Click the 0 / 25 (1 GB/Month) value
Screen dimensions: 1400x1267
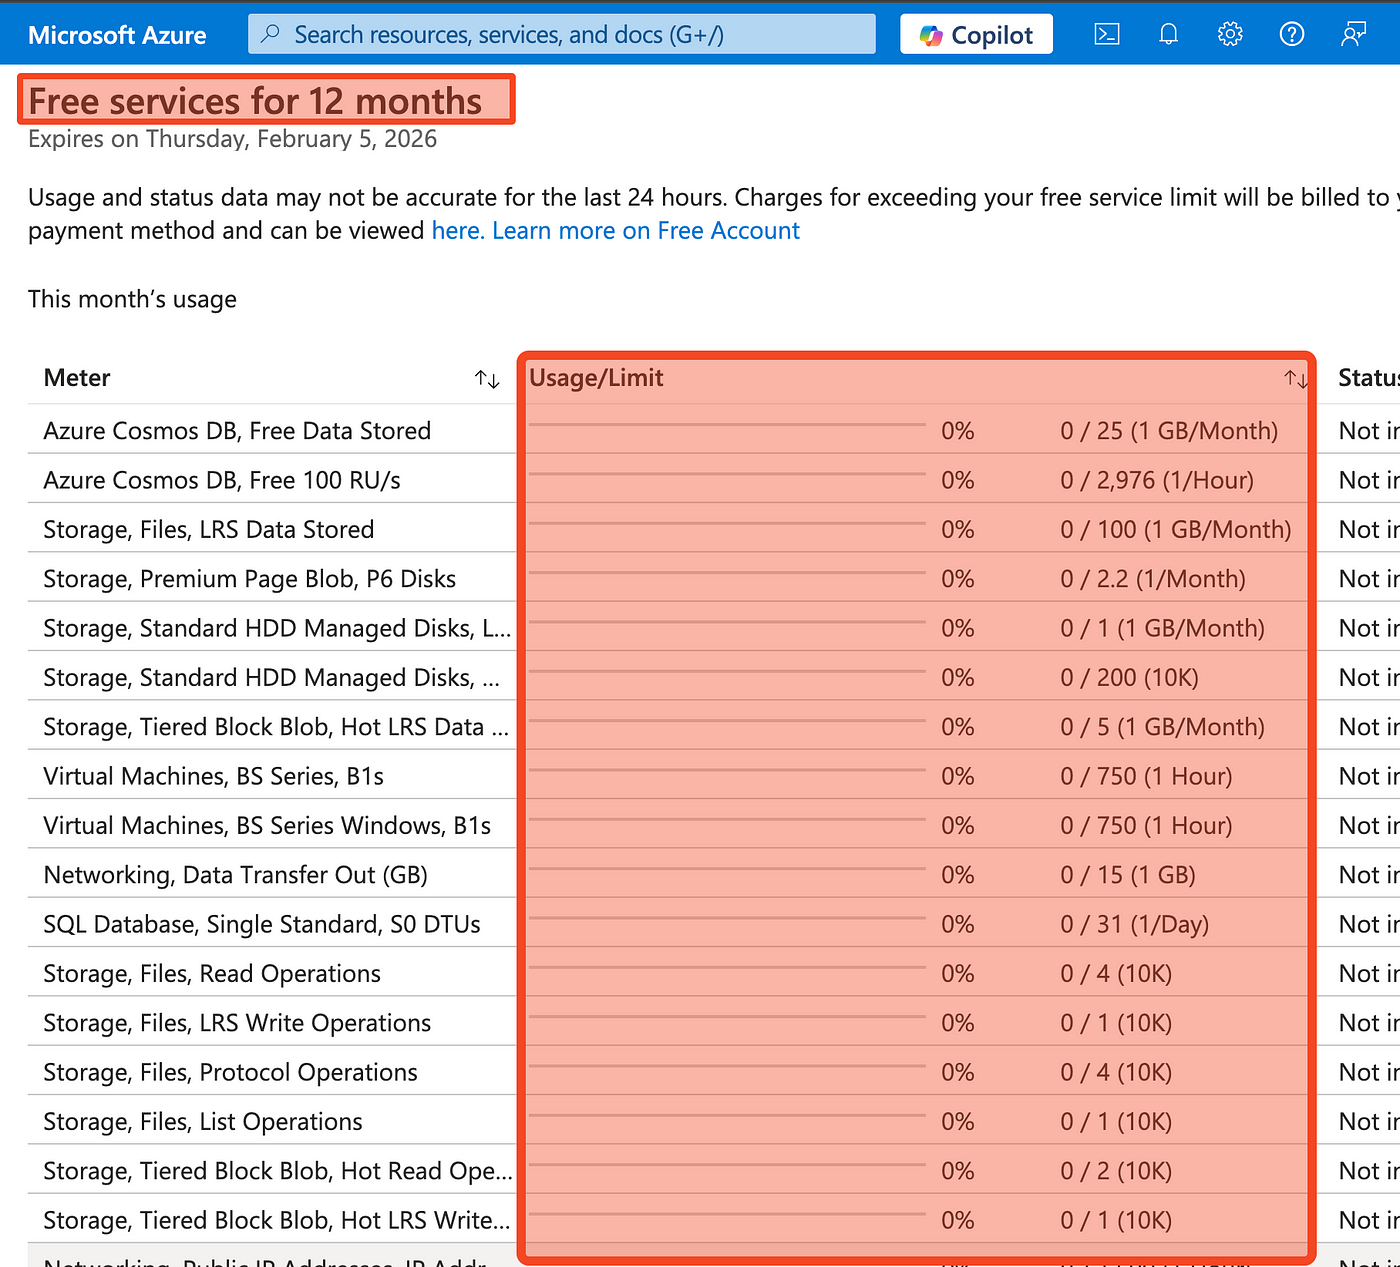click(1169, 431)
